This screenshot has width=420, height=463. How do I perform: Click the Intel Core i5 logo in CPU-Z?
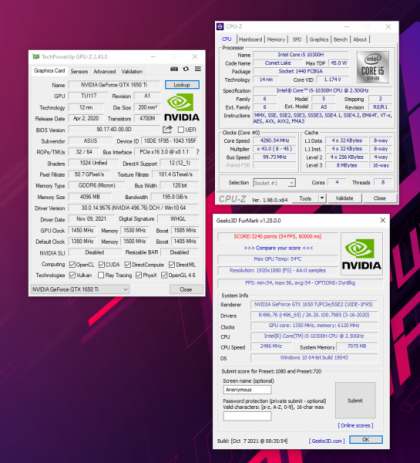pos(373,67)
